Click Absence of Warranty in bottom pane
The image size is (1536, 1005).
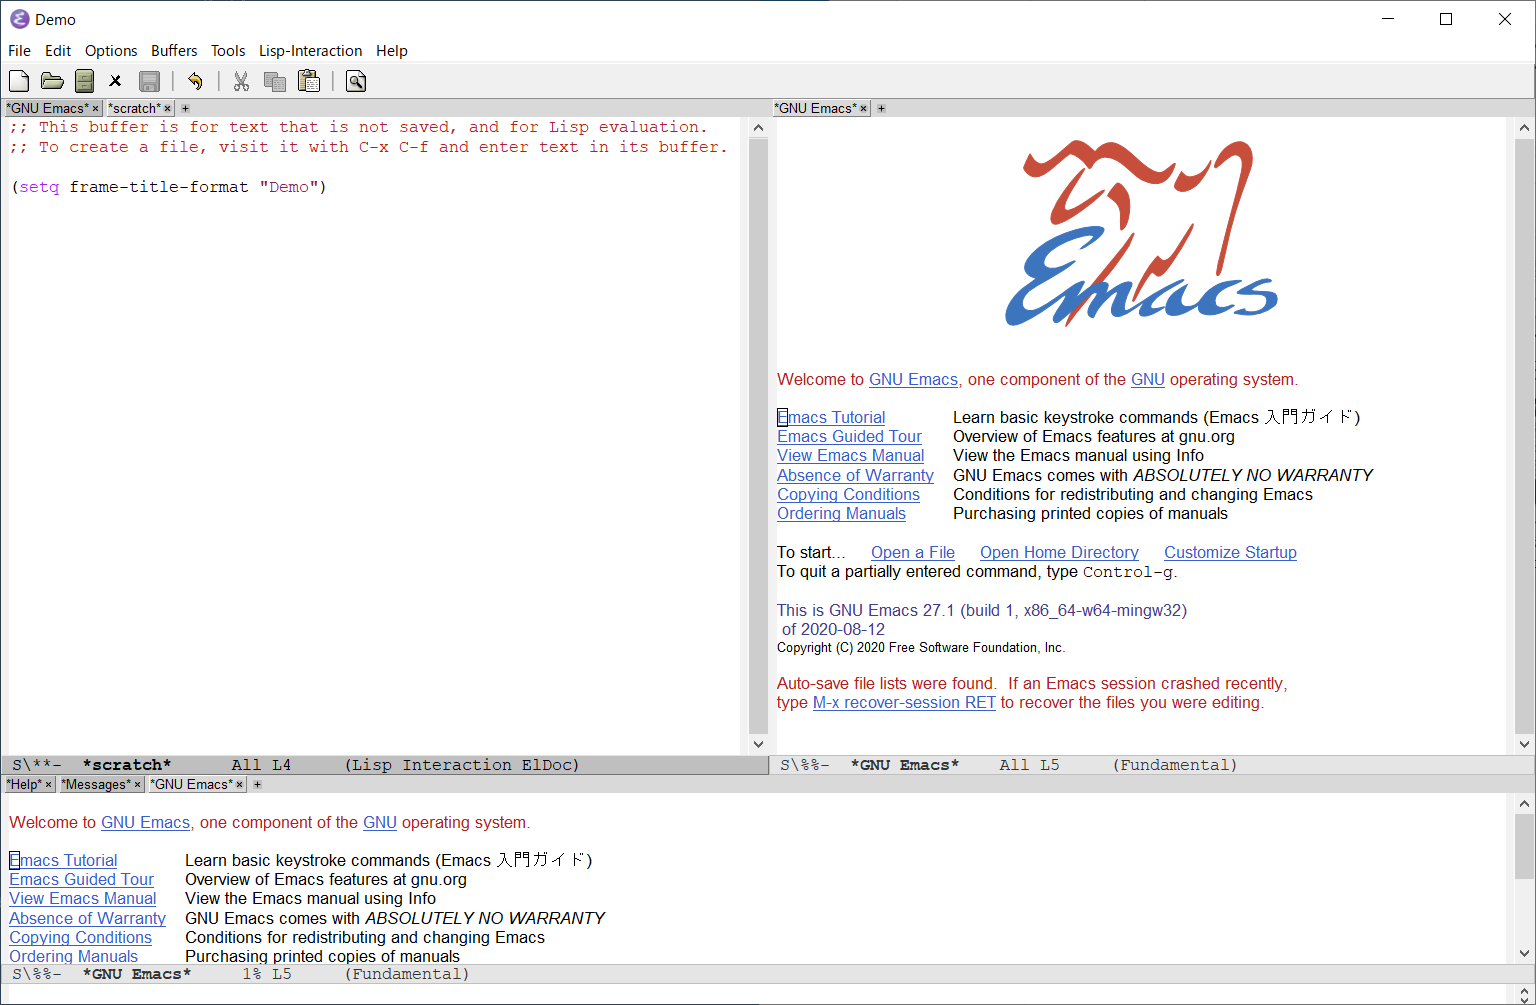click(x=87, y=919)
